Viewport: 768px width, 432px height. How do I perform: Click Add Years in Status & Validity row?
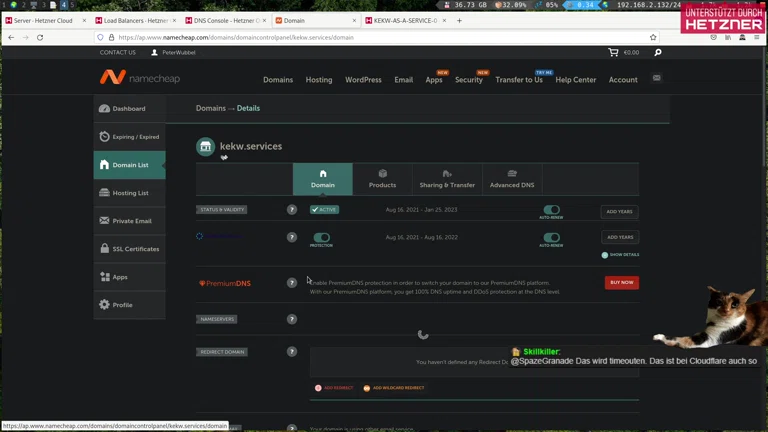tap(620, 212)
